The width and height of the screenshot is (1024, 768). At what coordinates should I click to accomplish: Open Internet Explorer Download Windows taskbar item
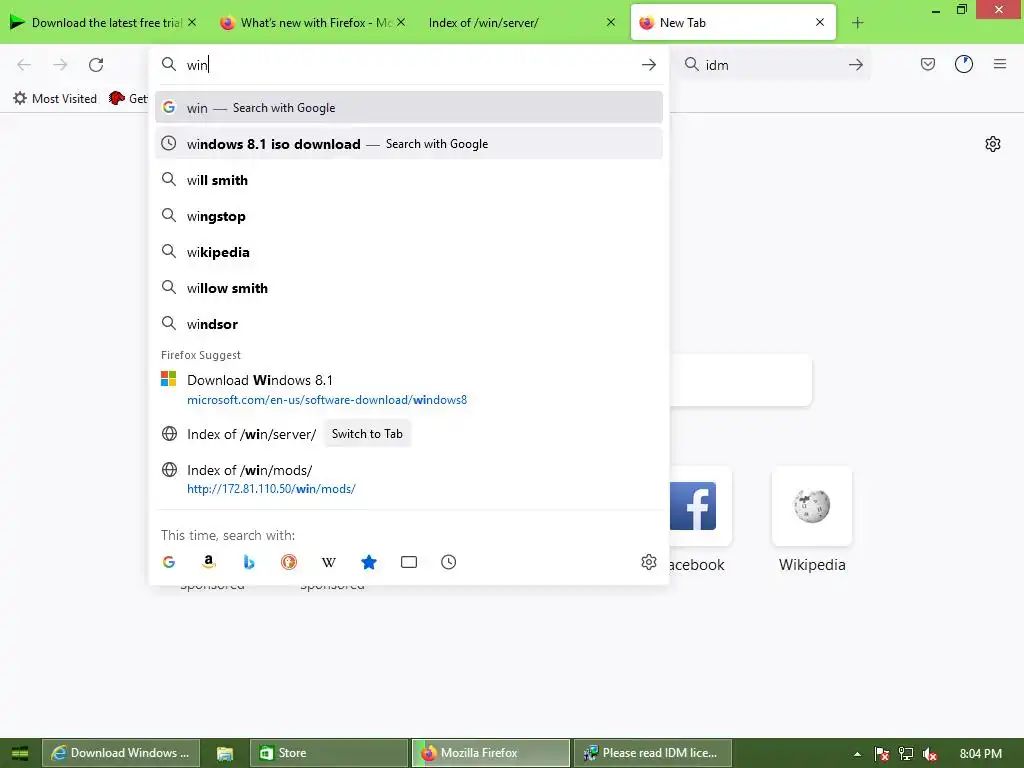[x=121, y=753]
